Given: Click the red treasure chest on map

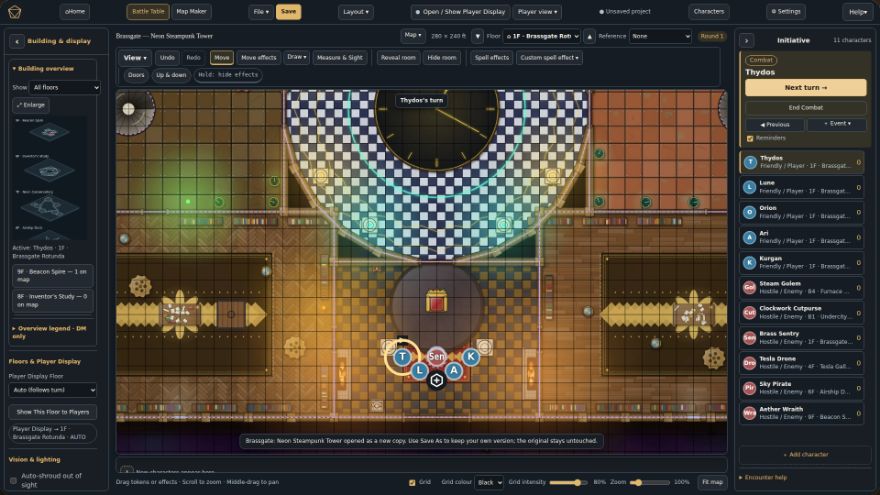Looking at the screenshot, I should click(436, 301).
